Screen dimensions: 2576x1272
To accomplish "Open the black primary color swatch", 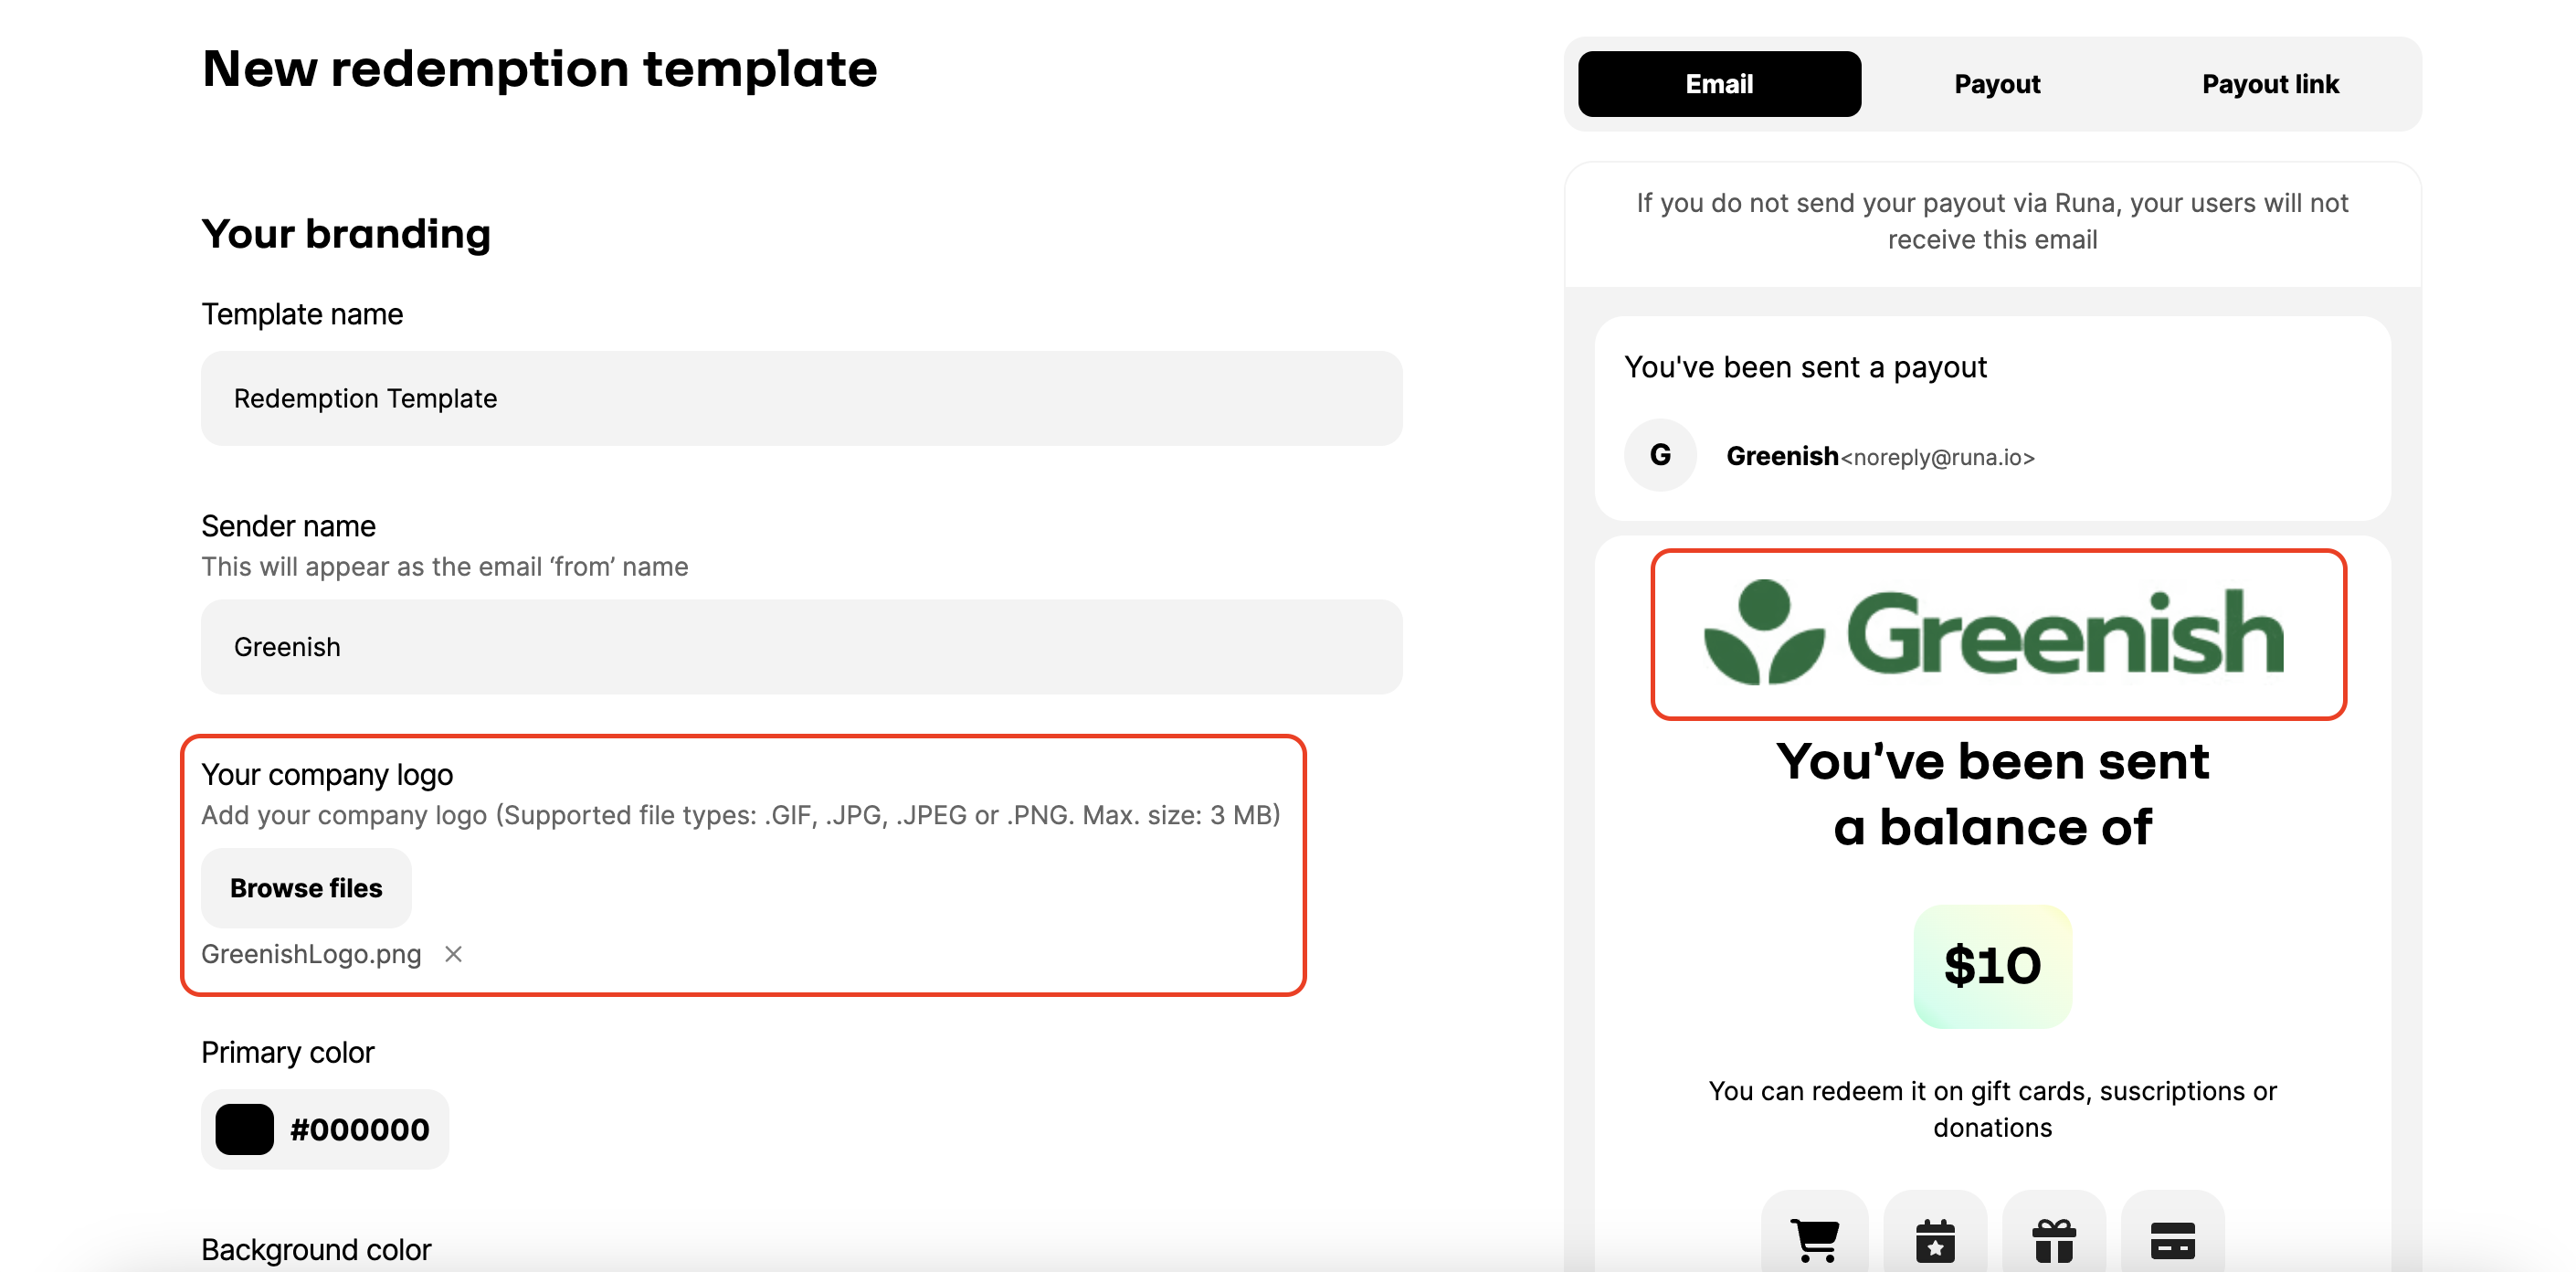I will click(244, 1129).
